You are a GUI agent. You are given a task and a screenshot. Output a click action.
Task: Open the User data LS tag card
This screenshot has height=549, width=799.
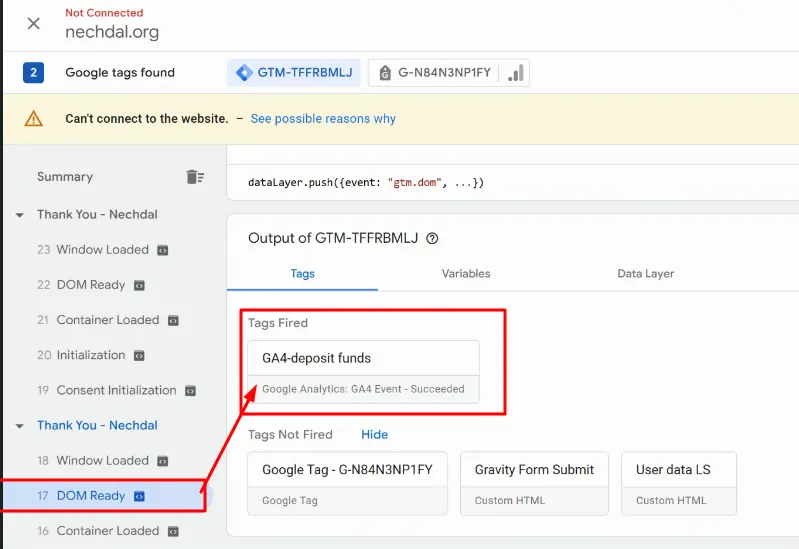(679, 483)
